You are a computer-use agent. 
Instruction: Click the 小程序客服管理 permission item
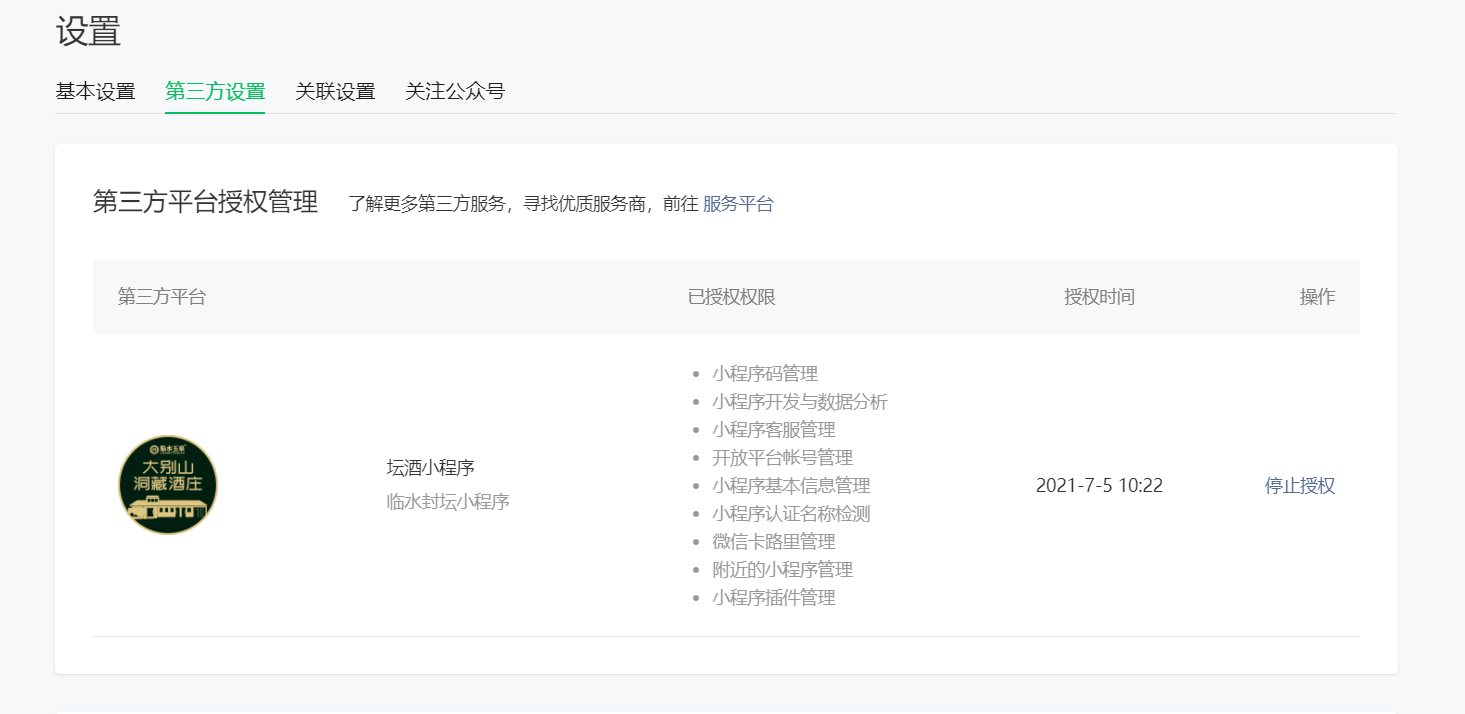click(774, 430)
